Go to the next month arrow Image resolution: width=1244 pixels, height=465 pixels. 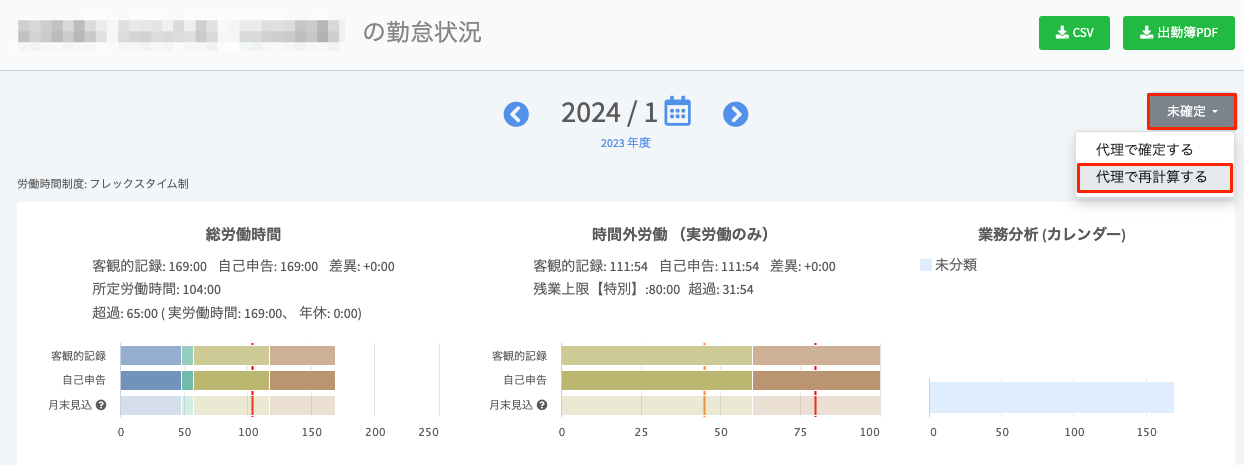click(x=736, y=114)
